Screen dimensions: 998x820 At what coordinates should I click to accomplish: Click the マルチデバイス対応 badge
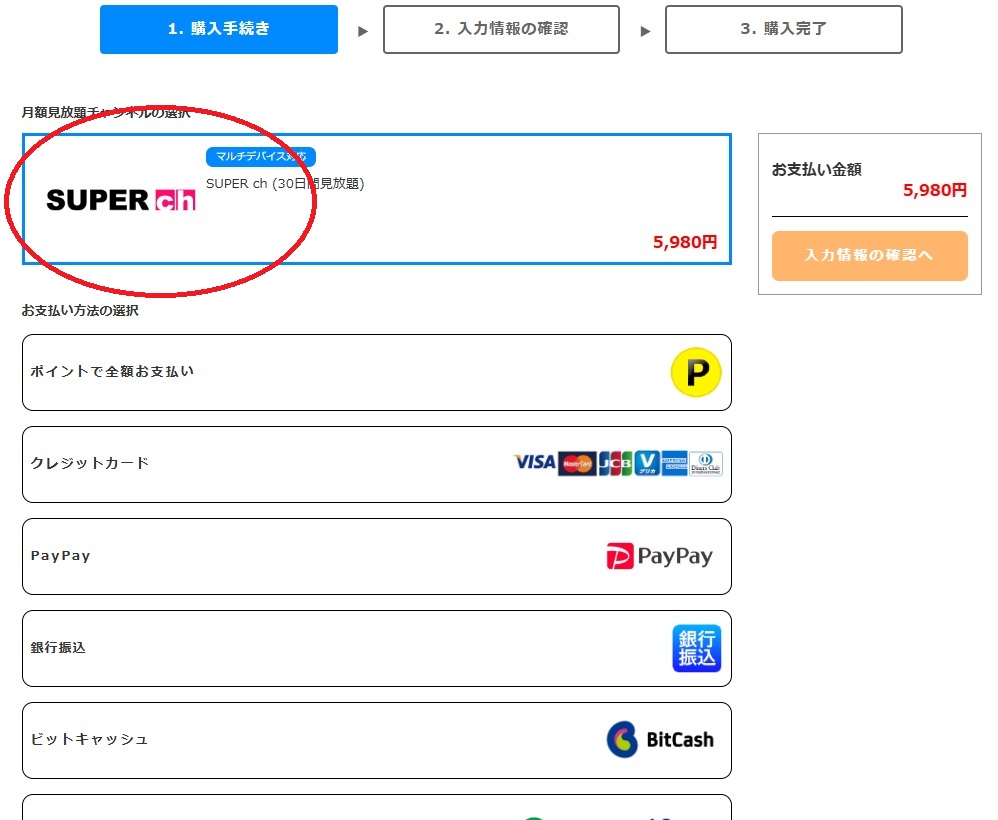tap(261, 157)
